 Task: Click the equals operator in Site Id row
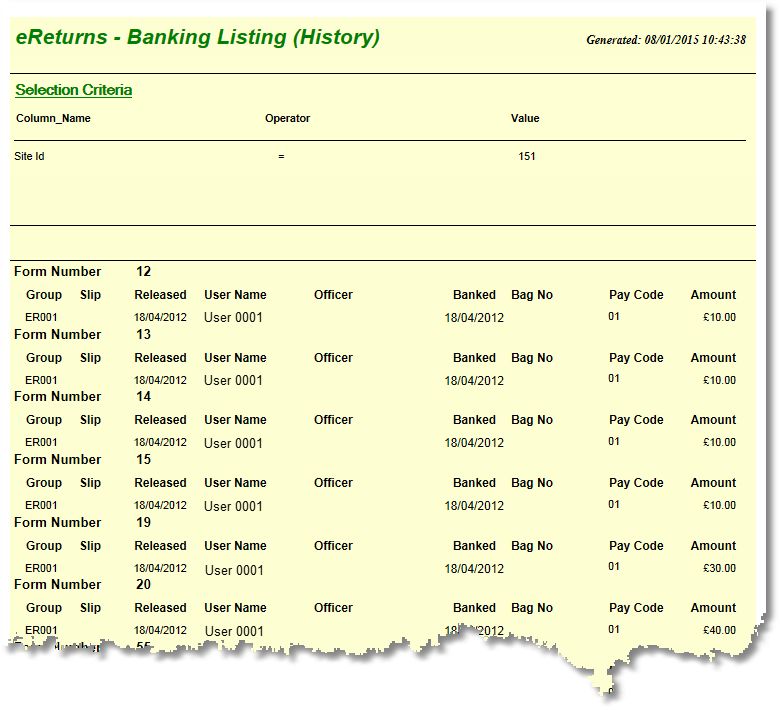(281, 156)
